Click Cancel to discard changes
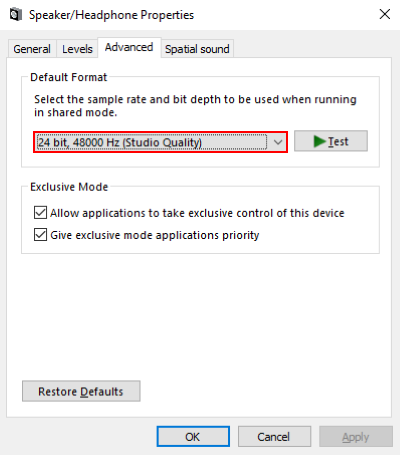Image resolution: width=400 pixels, height=455 pixels. (274, 437)
